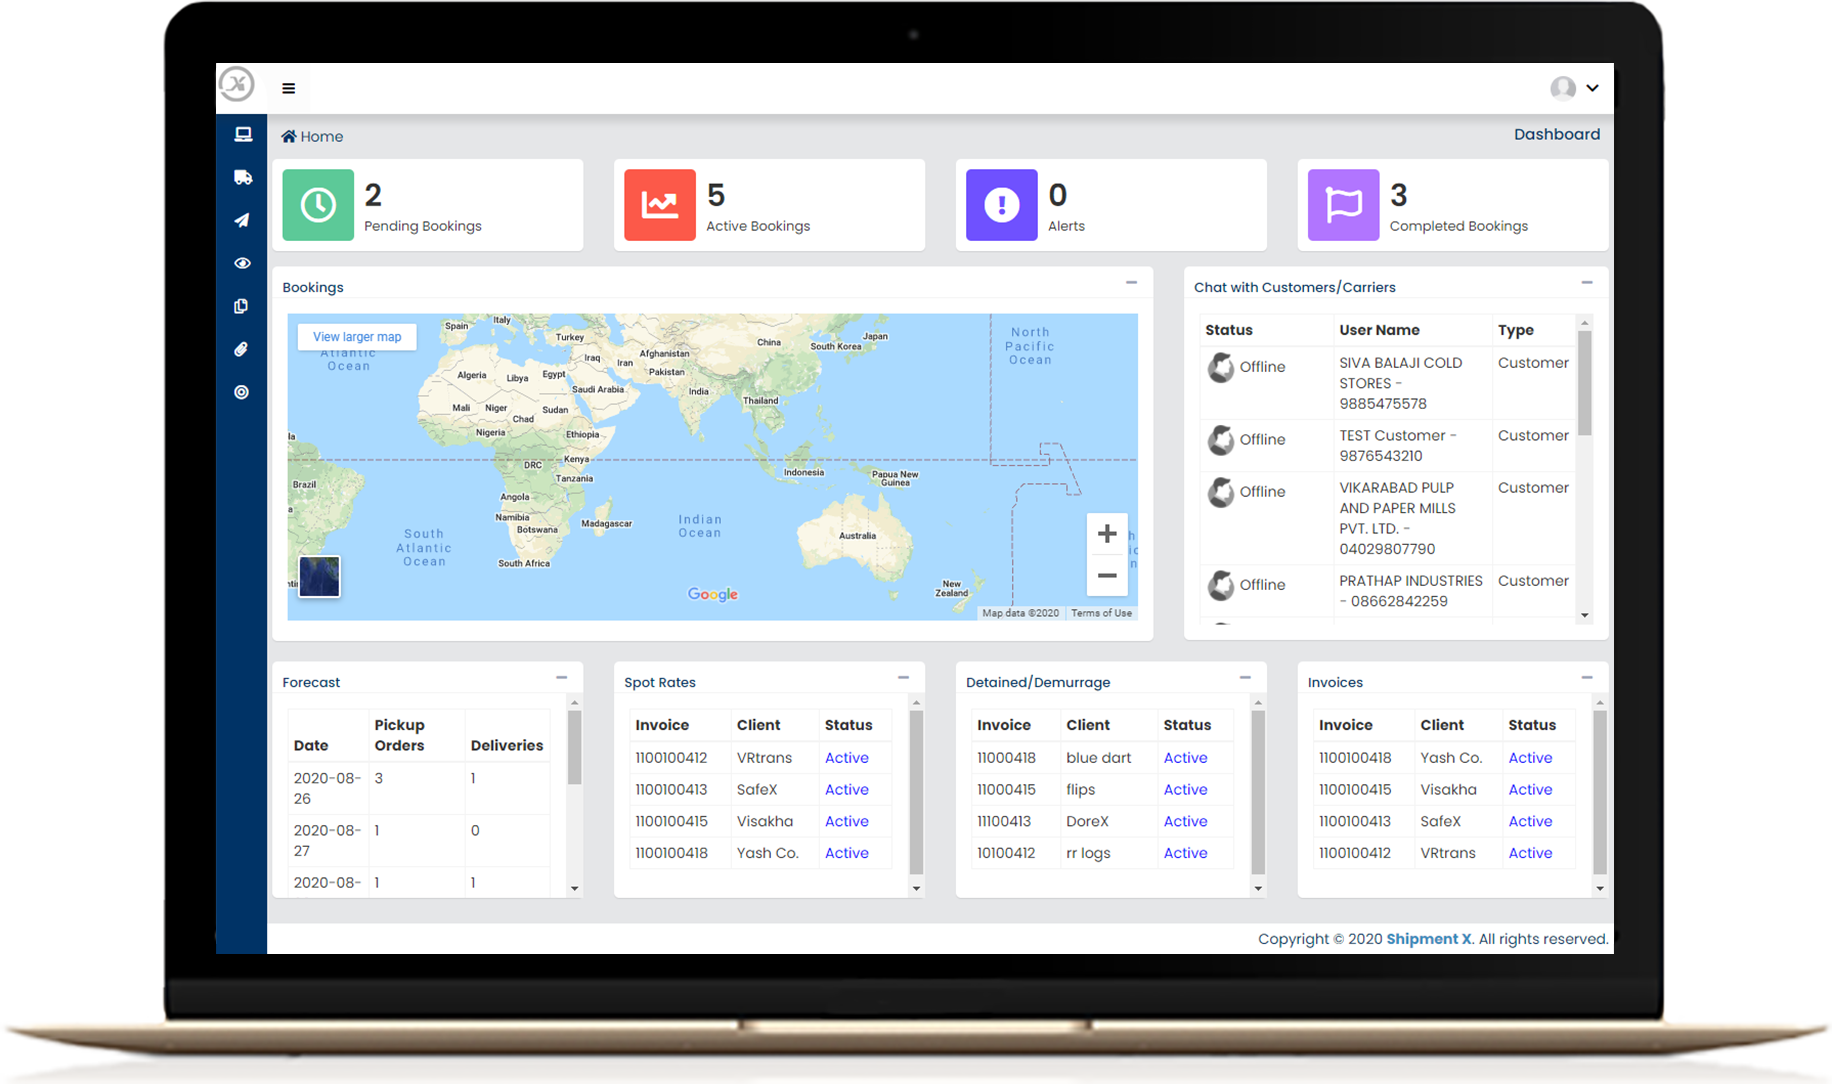Click Active status for Invoices Yash Co.

(1531, 758)
